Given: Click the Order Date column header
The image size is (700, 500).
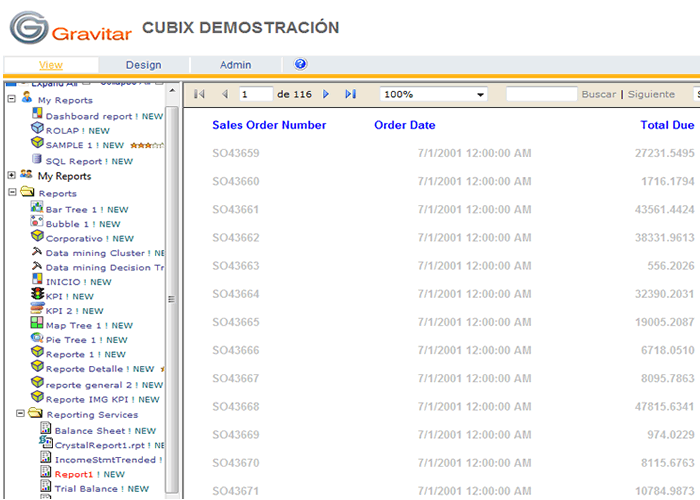Looking at the screenshot, I should pos(404,125).
